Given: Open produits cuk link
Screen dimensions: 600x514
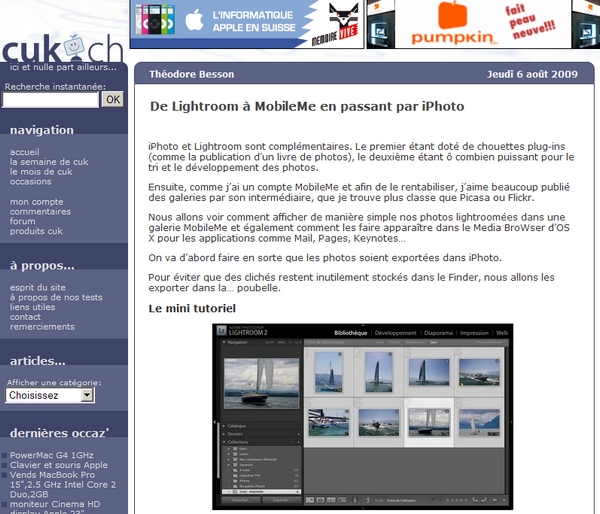Looking at the screenshot, I should [36, 231].
